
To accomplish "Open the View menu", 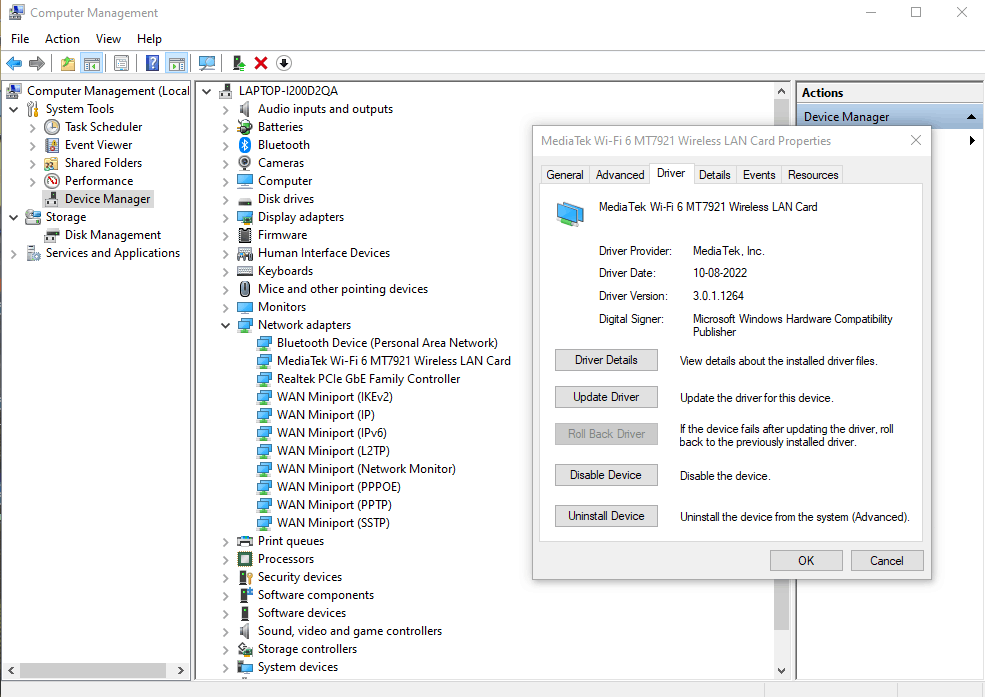I will click(108, 39).
